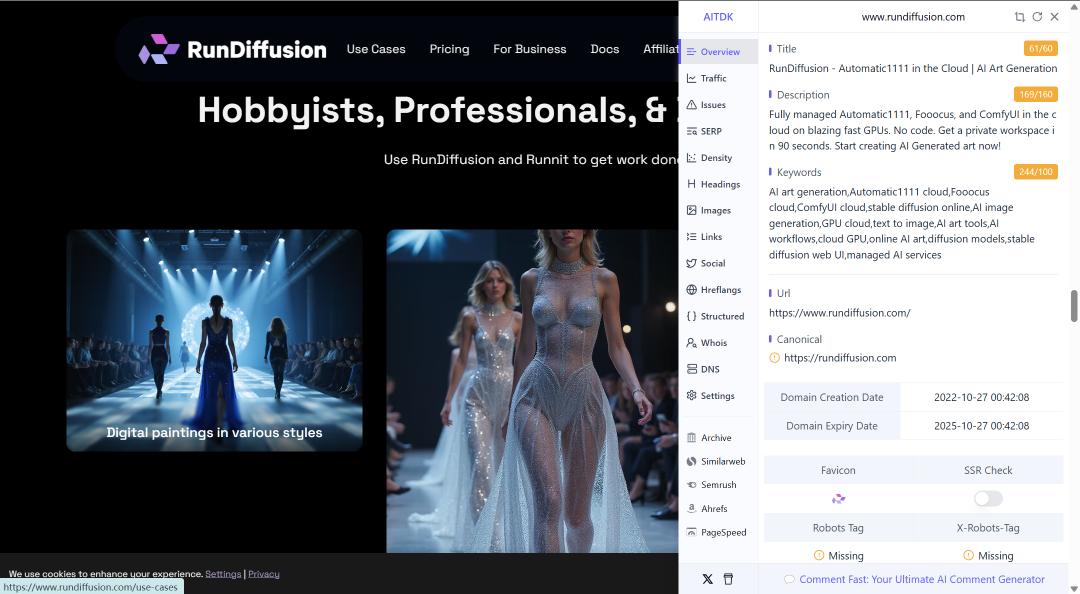Screen dimensions: 1080x594
Task: Click the 169/160 description length badge
Action: [x=1035, y=94]
